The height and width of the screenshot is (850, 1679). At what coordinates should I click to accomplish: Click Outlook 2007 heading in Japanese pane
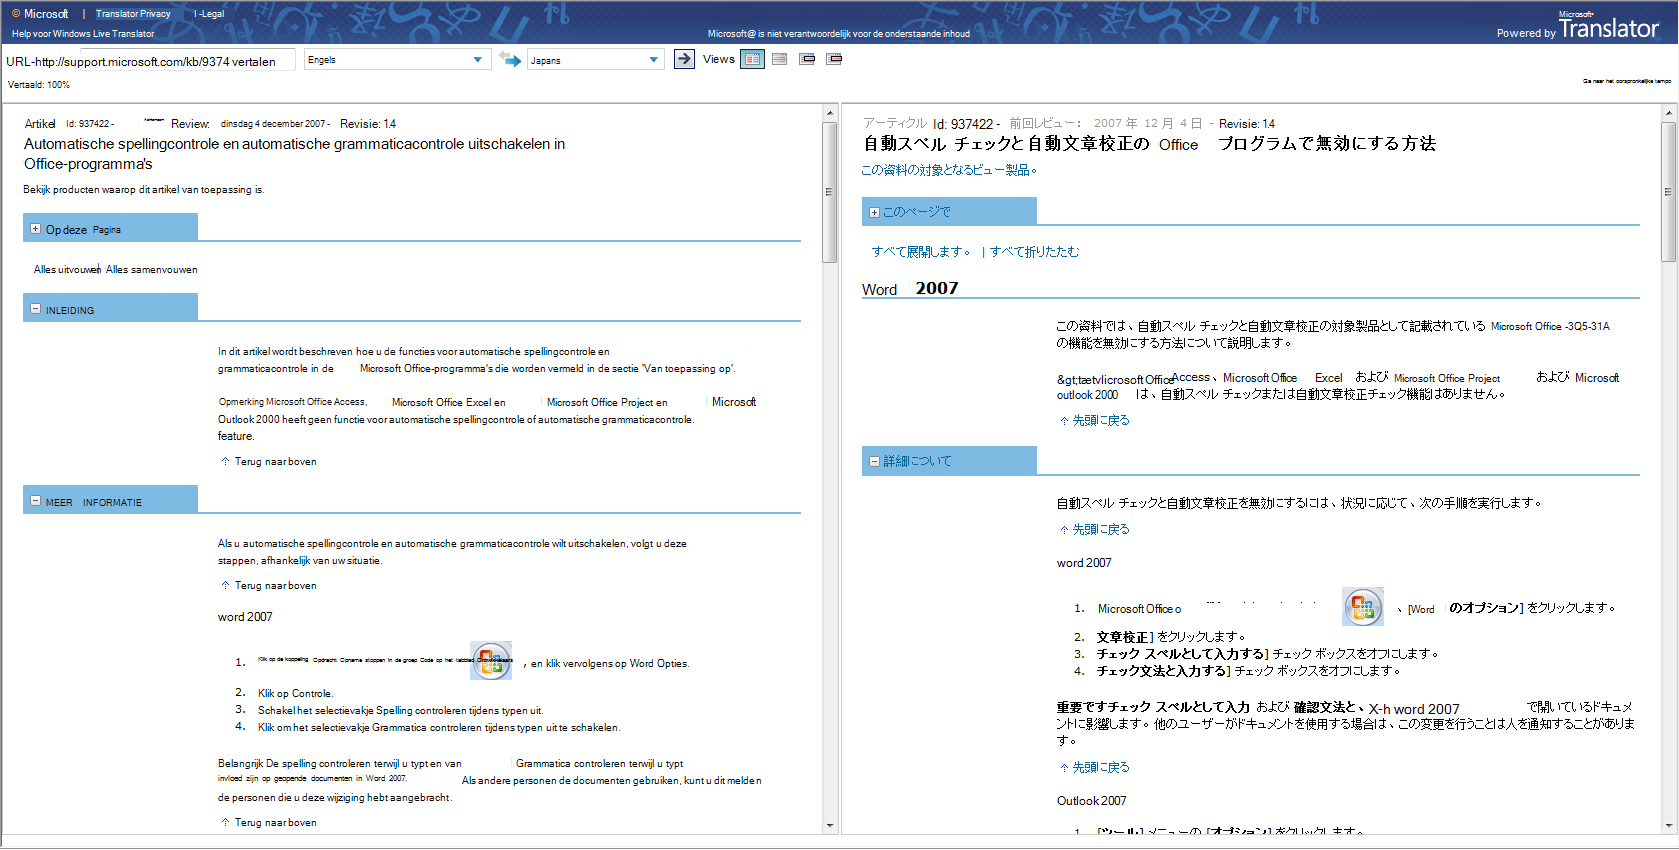(1091, 801)
